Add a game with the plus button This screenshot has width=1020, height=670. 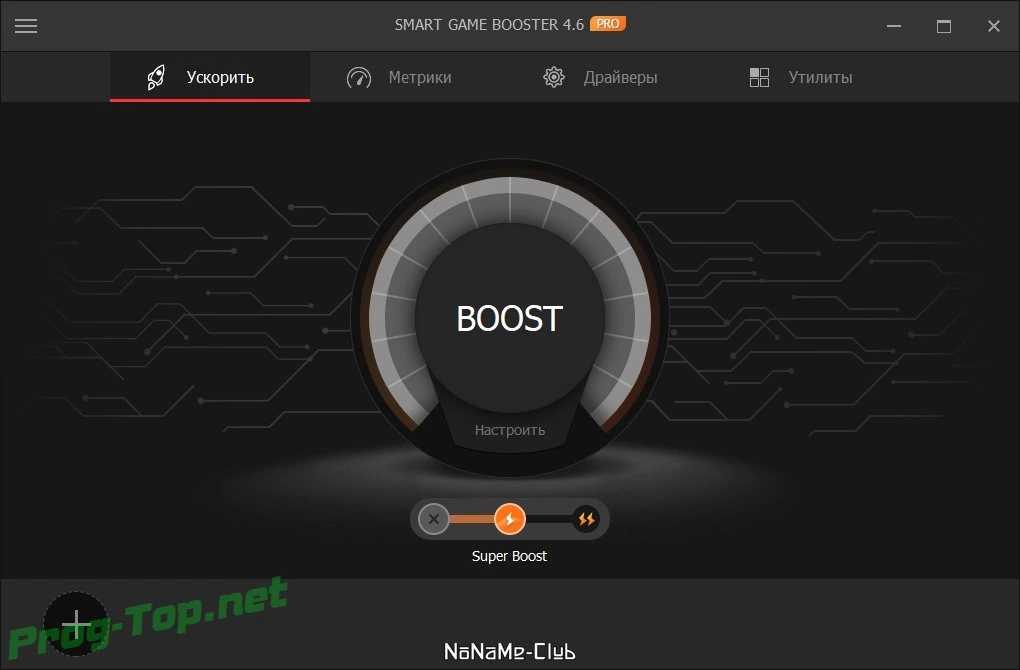point(76,624)
